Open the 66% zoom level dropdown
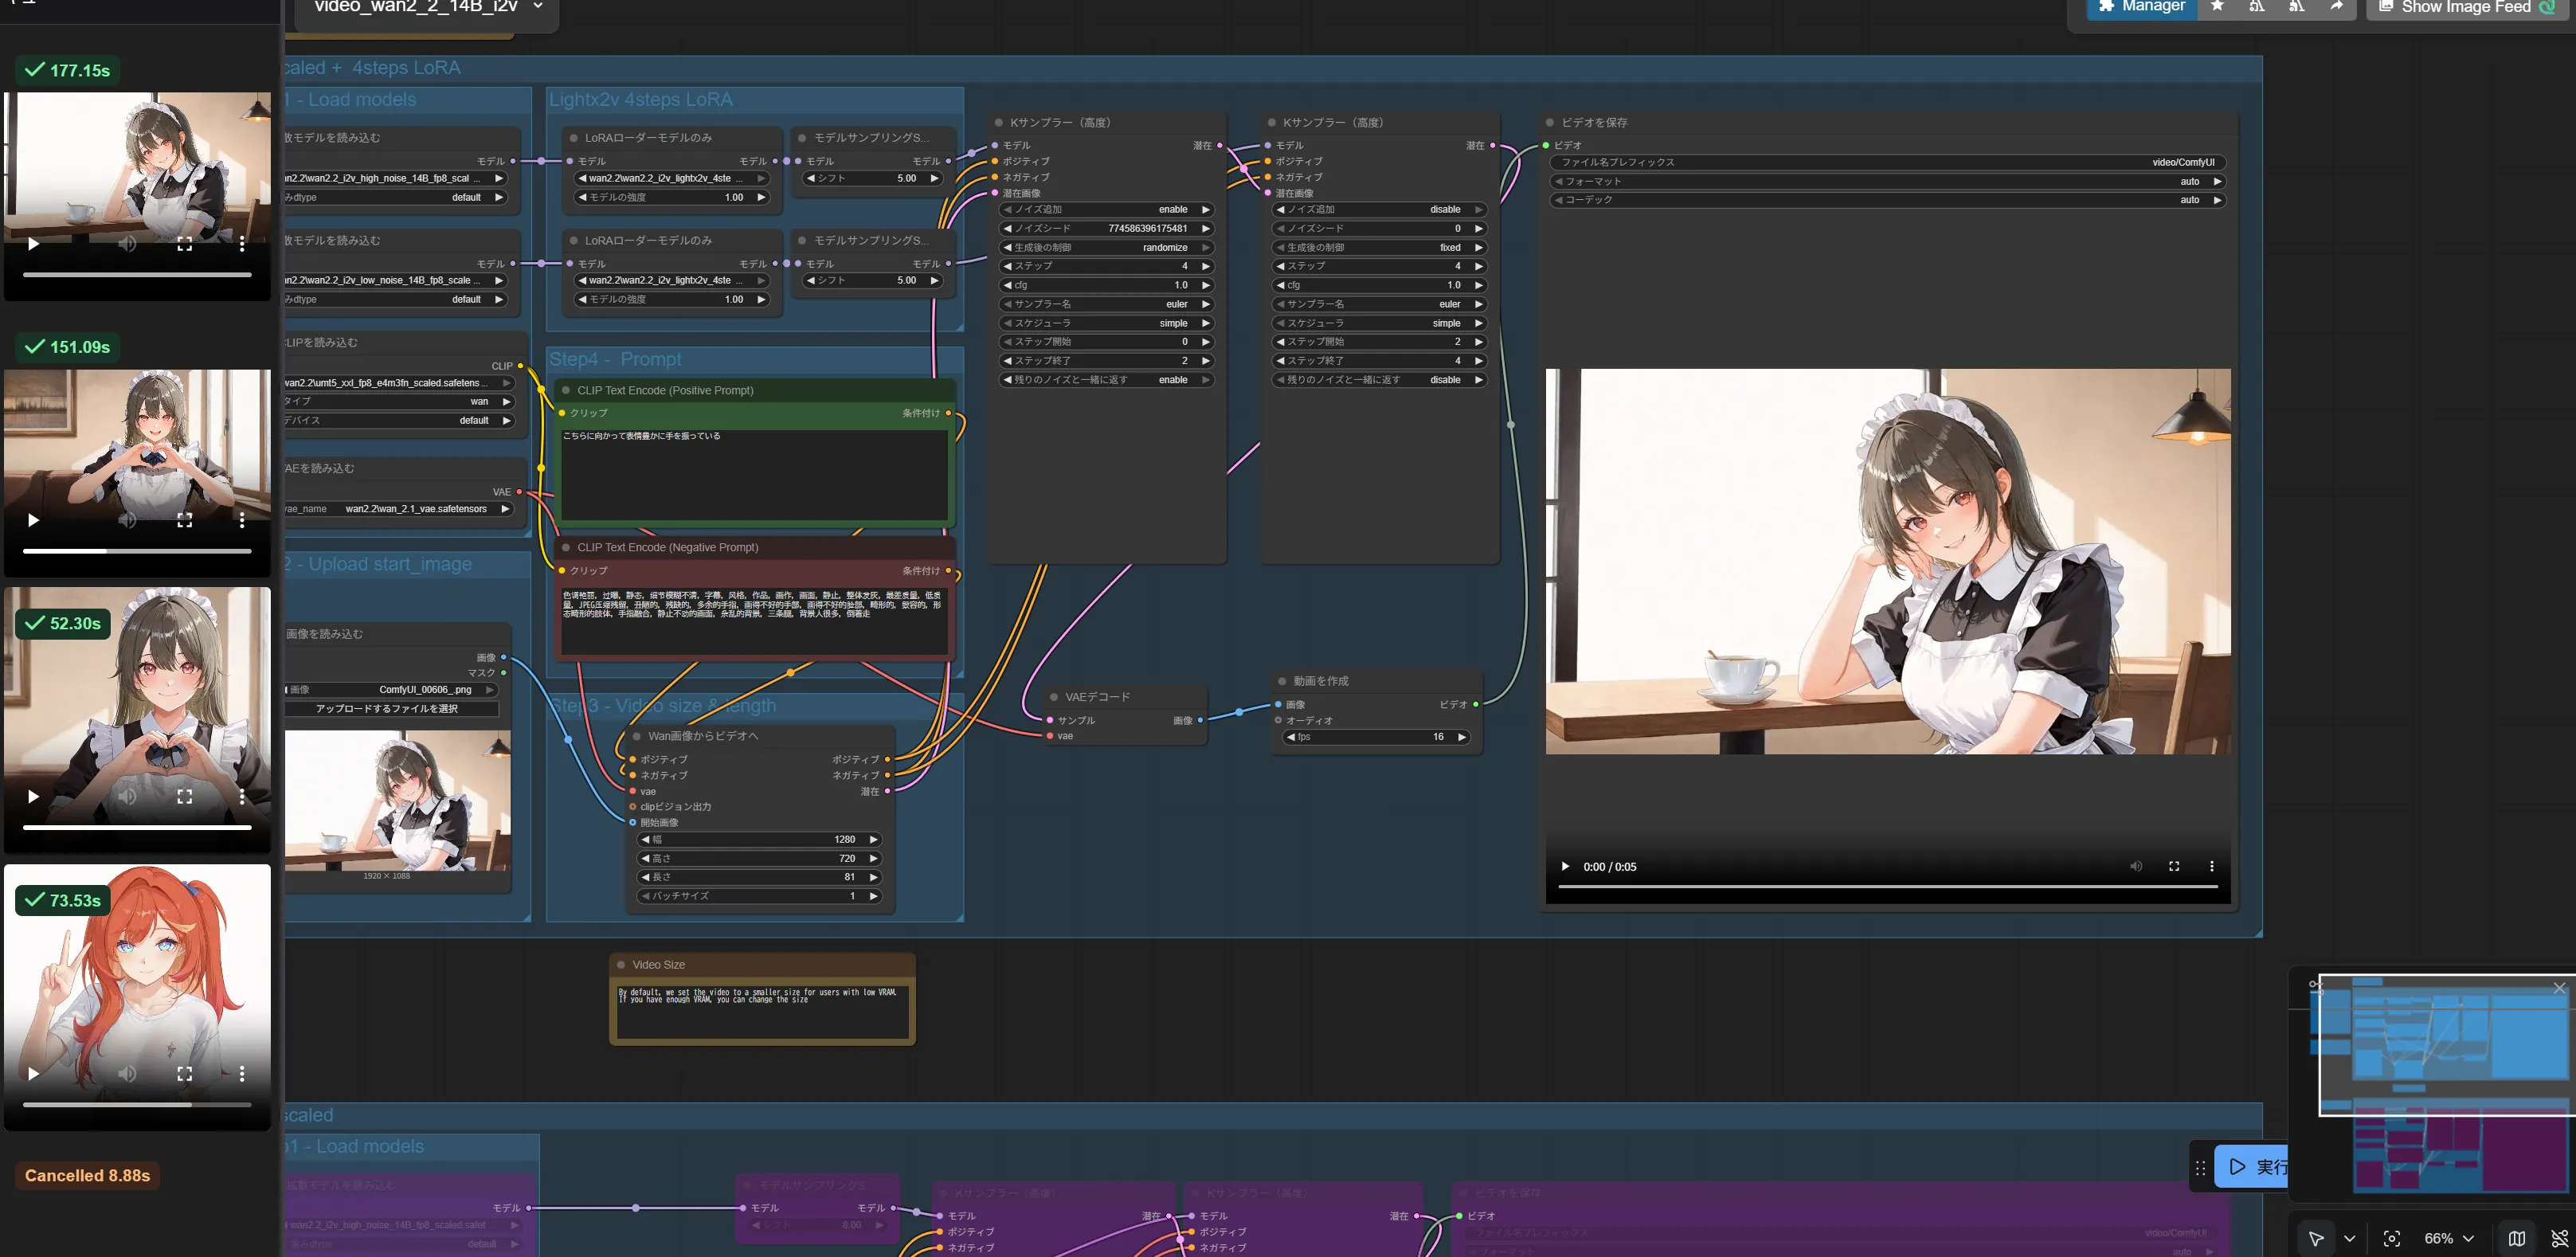Viewport: 2576px width, 1257px height. click(x=2447, y=1238)
